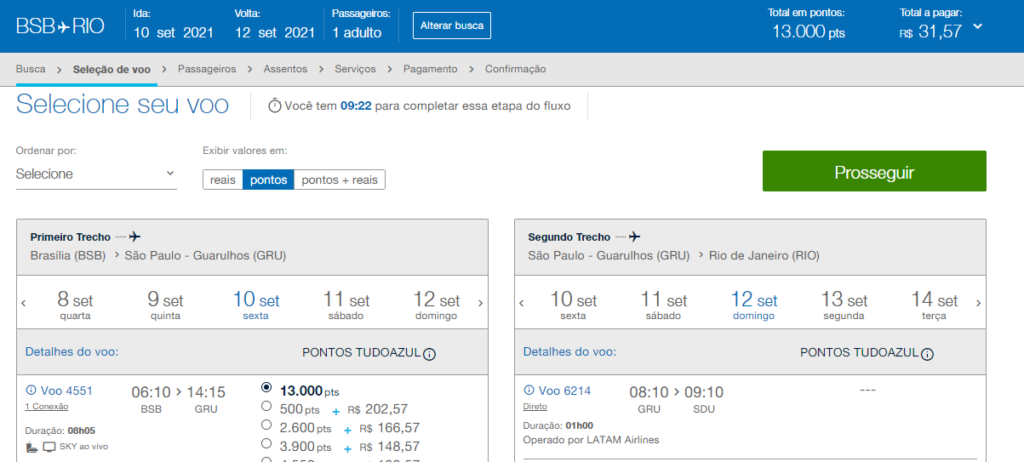Go to the Busca breadcrumb step

pos(31,69)
